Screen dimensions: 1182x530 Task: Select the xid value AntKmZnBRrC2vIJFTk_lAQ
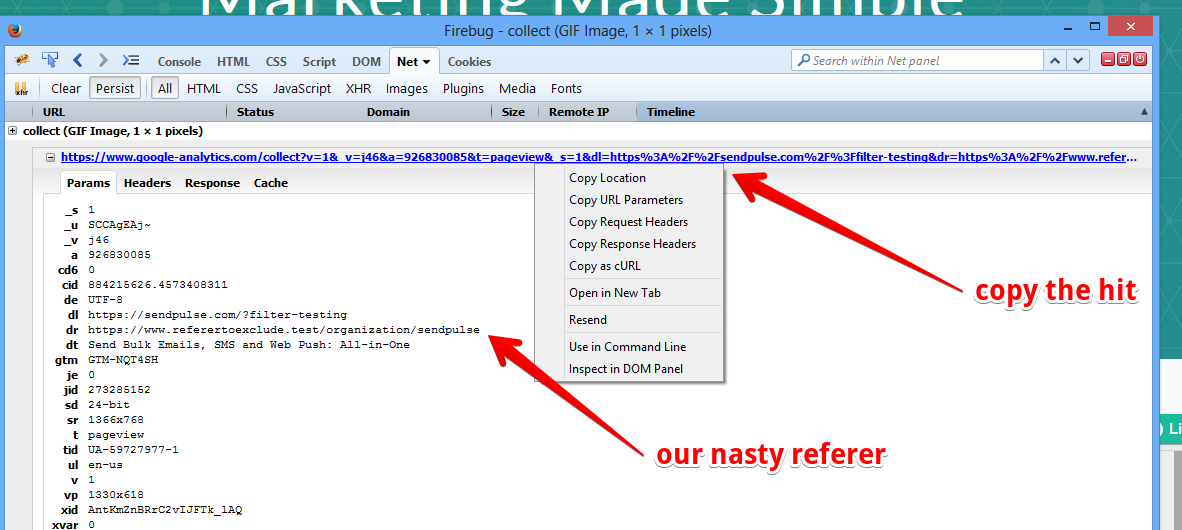pos(164,510)
